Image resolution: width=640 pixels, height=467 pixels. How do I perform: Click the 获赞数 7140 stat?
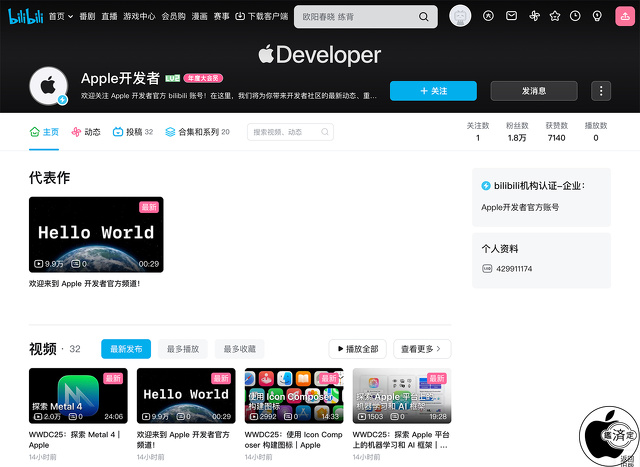[x=557, y=131]
